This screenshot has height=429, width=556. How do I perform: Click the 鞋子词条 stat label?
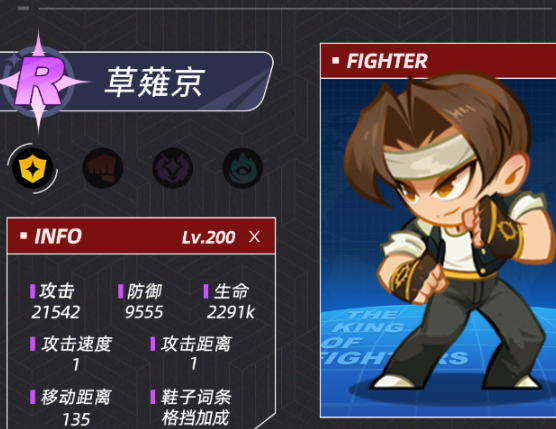point(196,397)
